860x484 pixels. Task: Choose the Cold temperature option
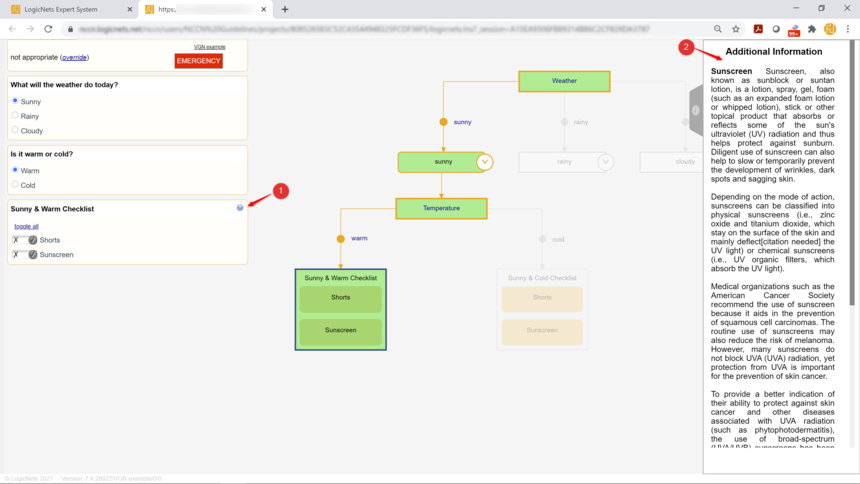click(15, 184)
